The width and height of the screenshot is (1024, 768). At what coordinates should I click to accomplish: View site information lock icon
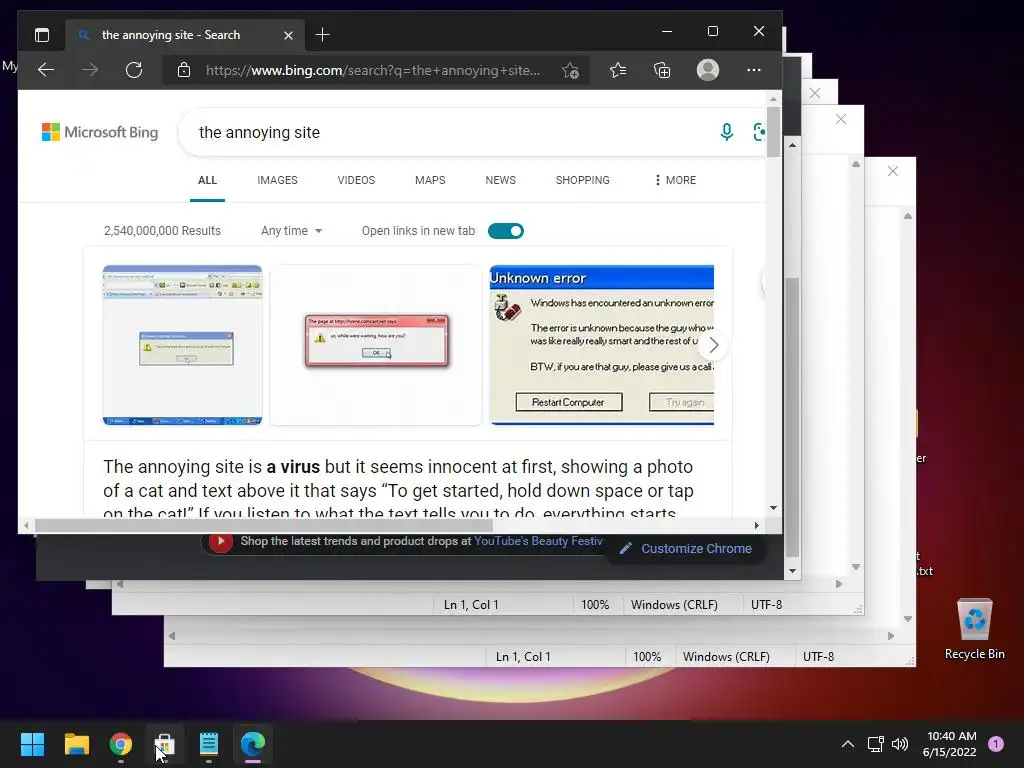tap(184, 70)
